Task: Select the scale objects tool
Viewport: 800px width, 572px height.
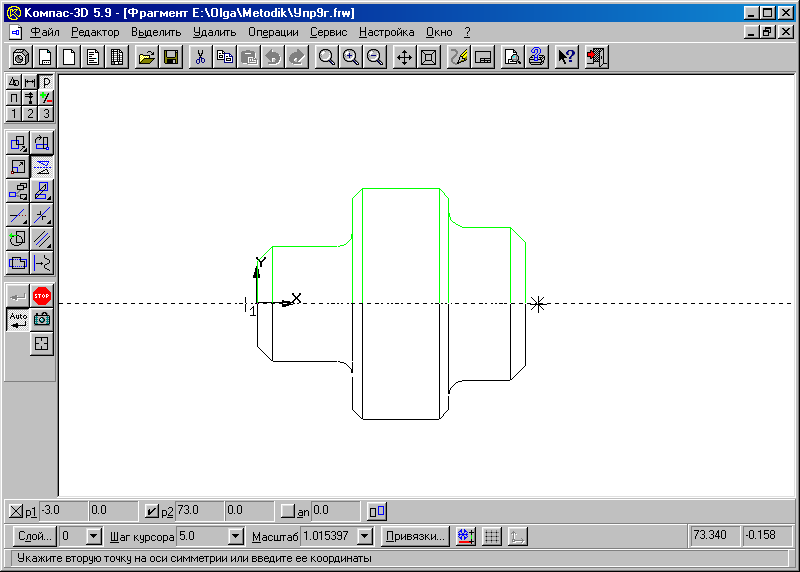Action: pyautogui.click(x=18, y=167)
